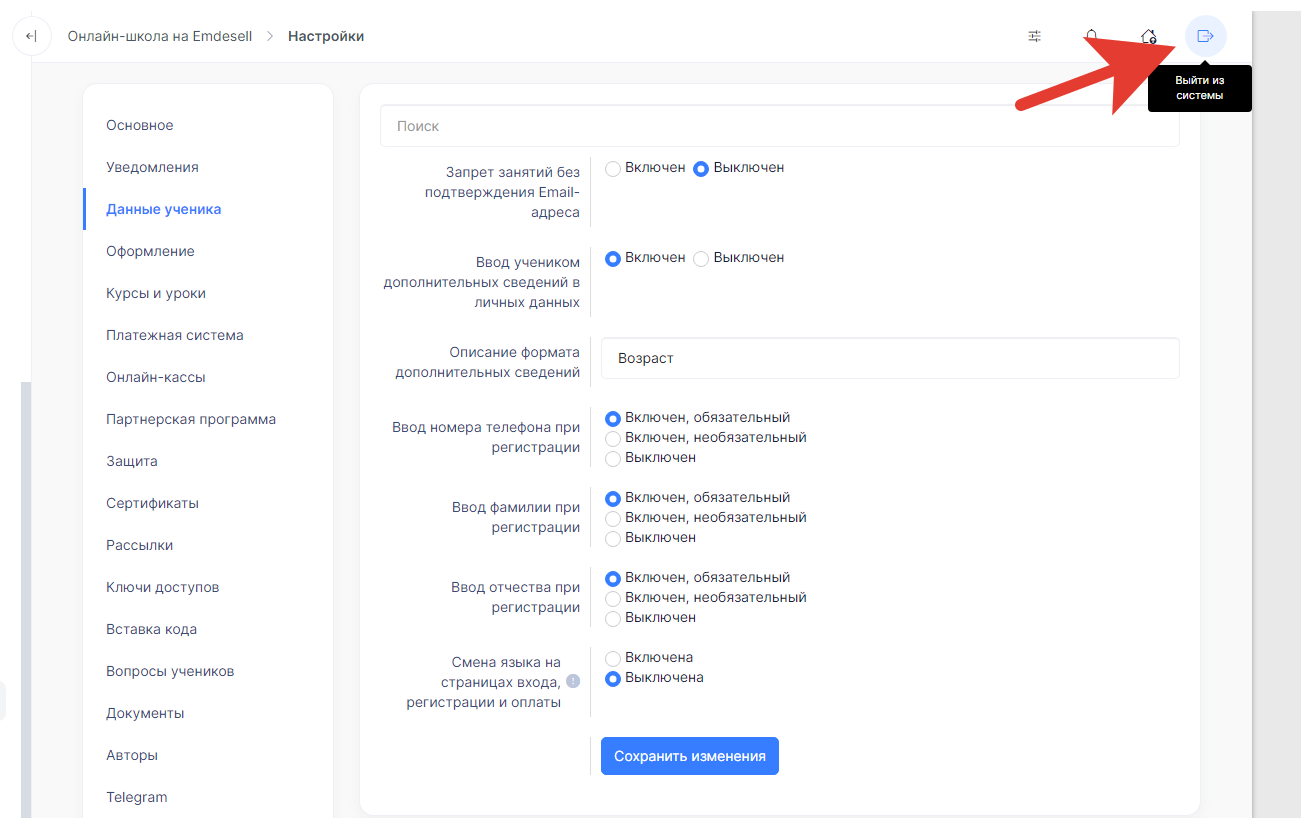Image resolution: width=1301 pixels, height=818 pixels.
Task: Set surname entry to Включен, необязательный
Action: click(613, 519)
